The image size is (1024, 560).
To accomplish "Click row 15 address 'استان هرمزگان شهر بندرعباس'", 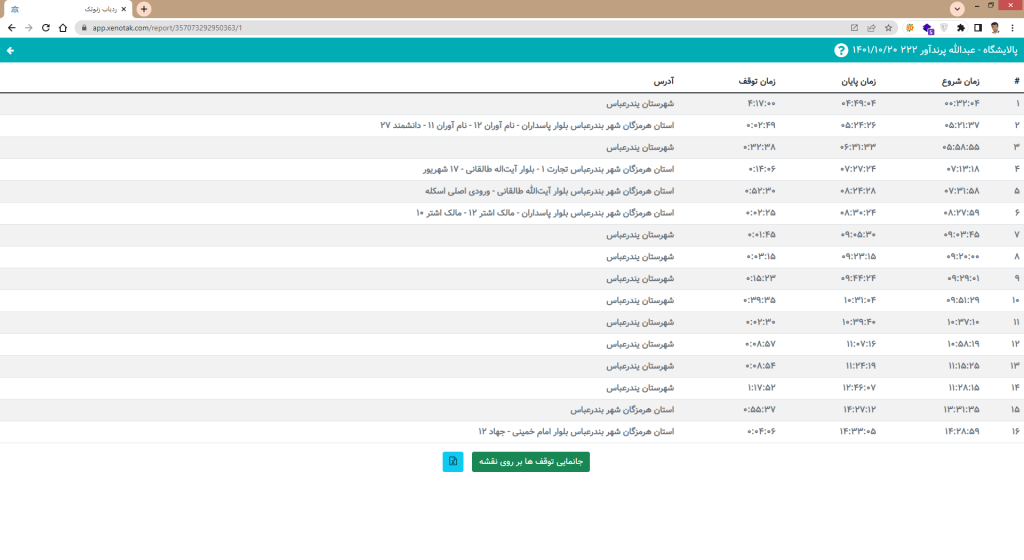I will point(622,410).
